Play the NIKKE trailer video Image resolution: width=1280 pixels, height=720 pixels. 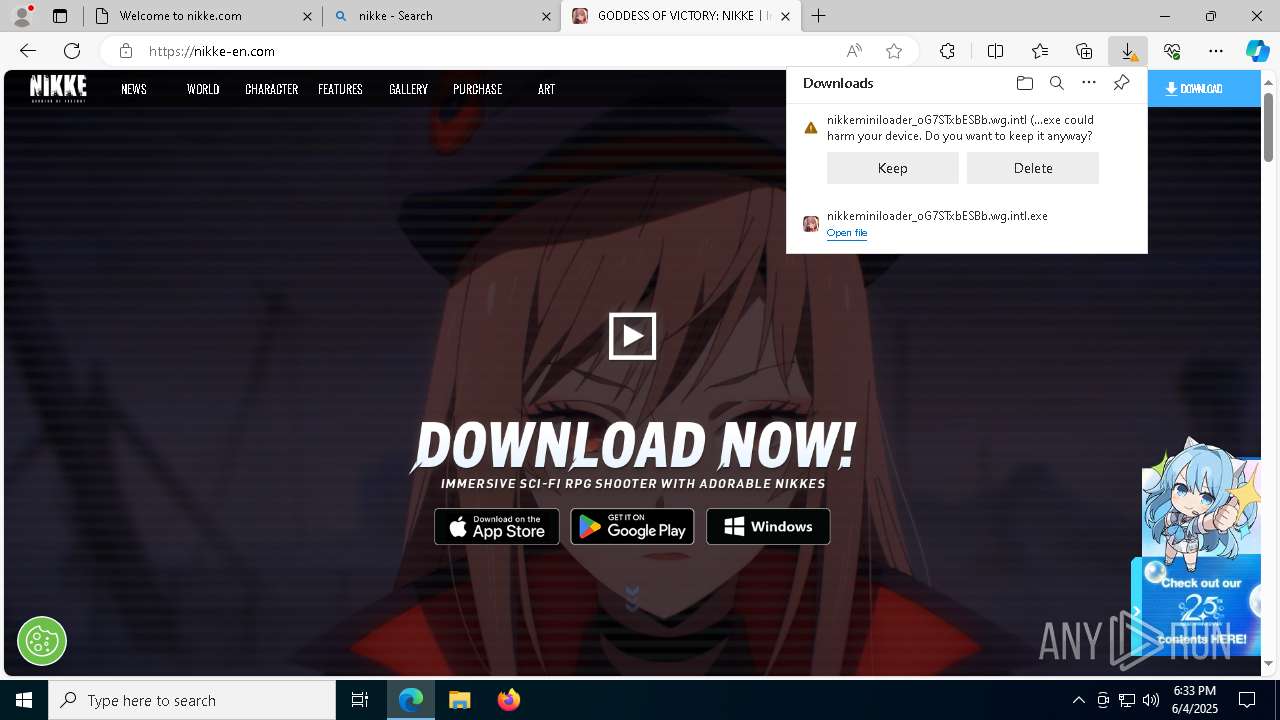pyautogui.click(x=632, y=336)
